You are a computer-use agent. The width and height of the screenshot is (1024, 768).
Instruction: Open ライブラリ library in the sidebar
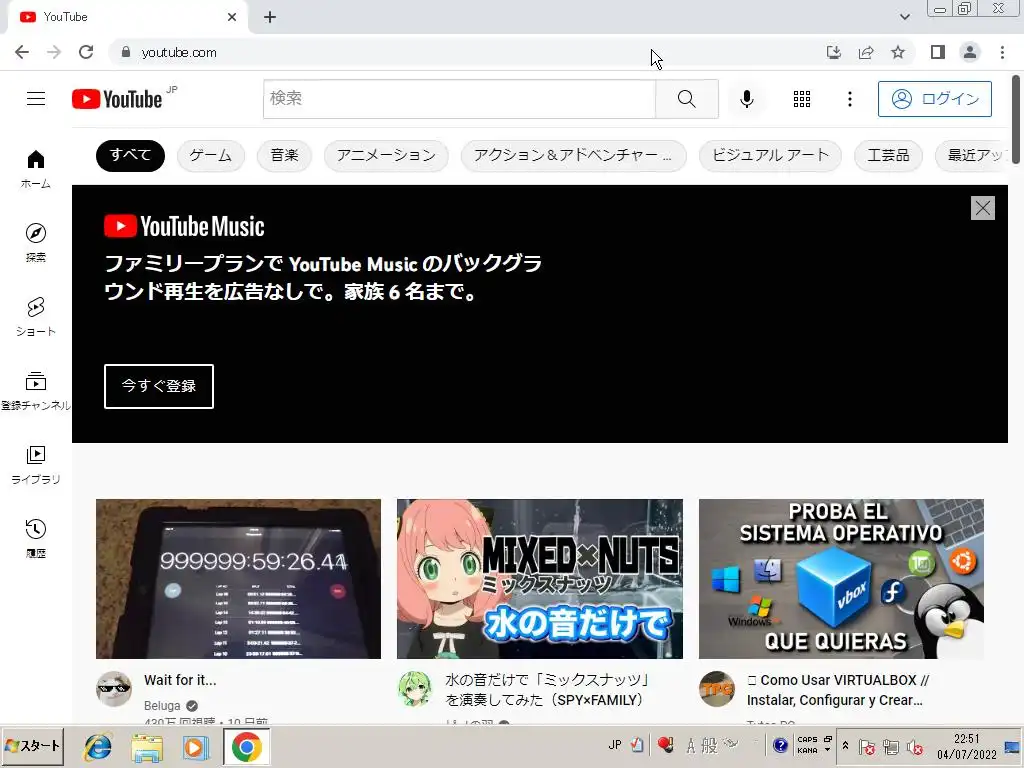click(x=36, y=465)
